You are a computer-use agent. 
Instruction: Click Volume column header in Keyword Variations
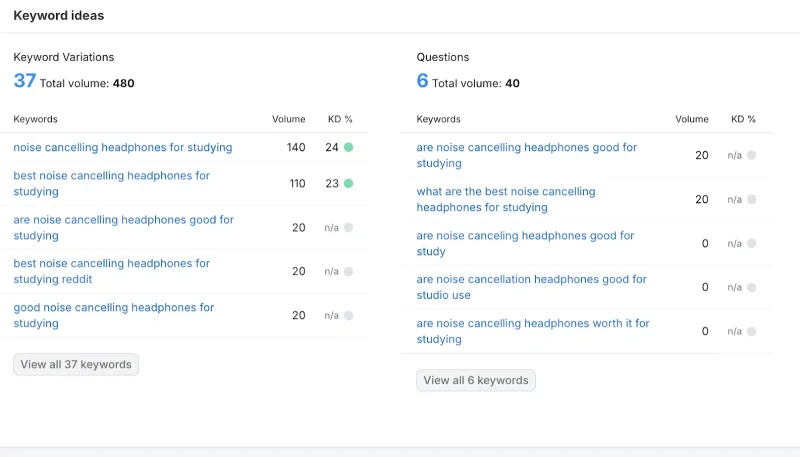[288, 119]
